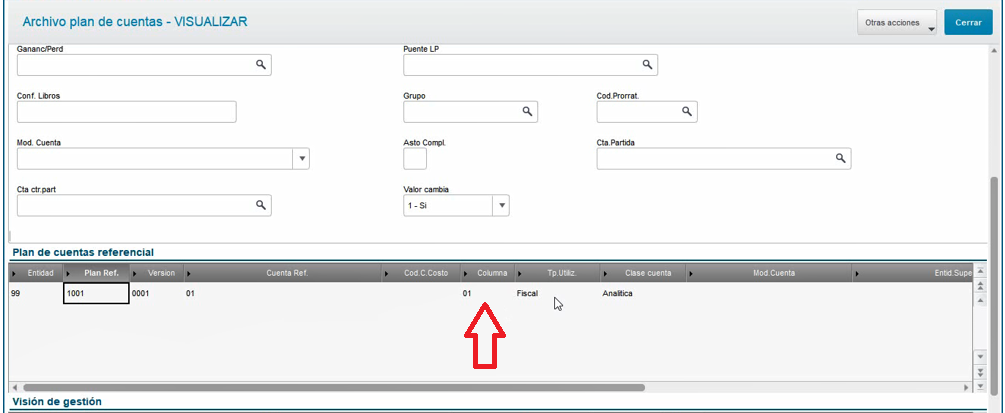Sort by the Cod.C.Costo column header
The height and width of the screenshot is (413, 1005).
click(x=422, y=273)
